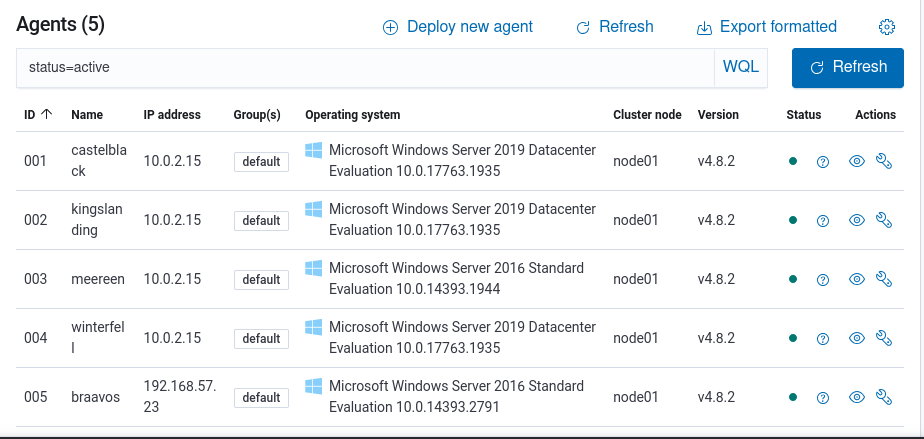Select default group badge for meereen
924x439 pixels.
(261, 280)
